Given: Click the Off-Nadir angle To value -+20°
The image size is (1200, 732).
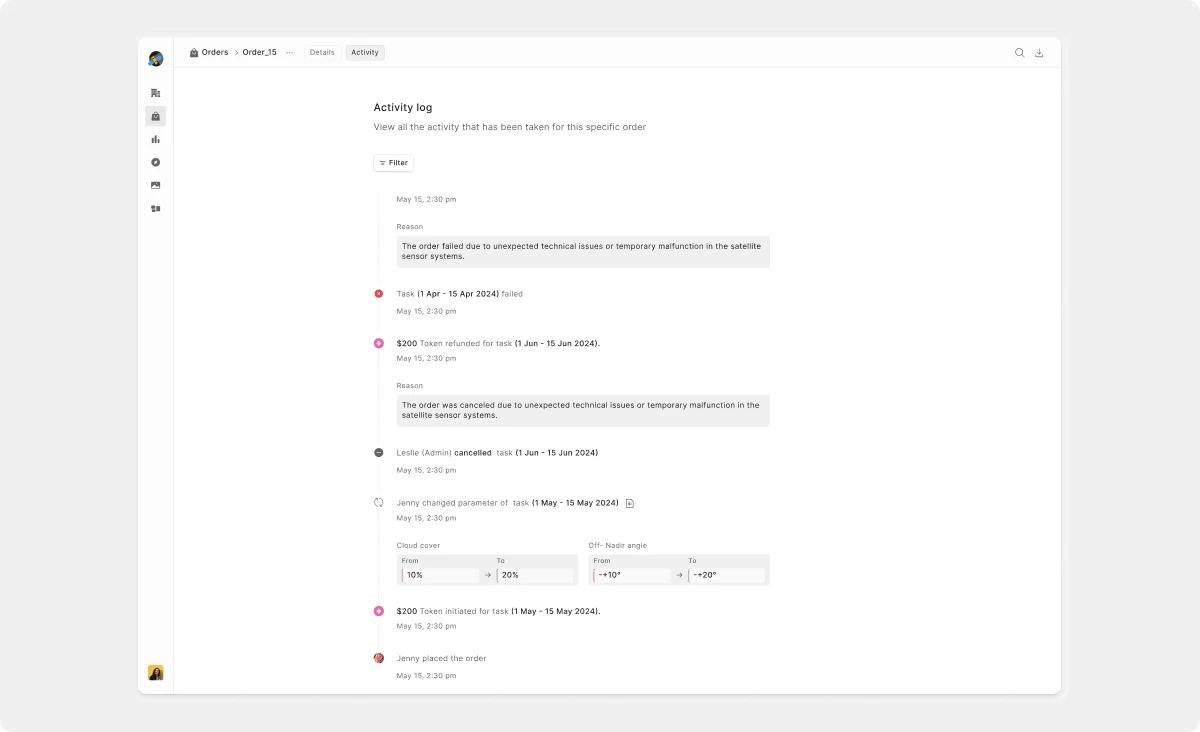Looking at the screenshot, I should point(727,575).
